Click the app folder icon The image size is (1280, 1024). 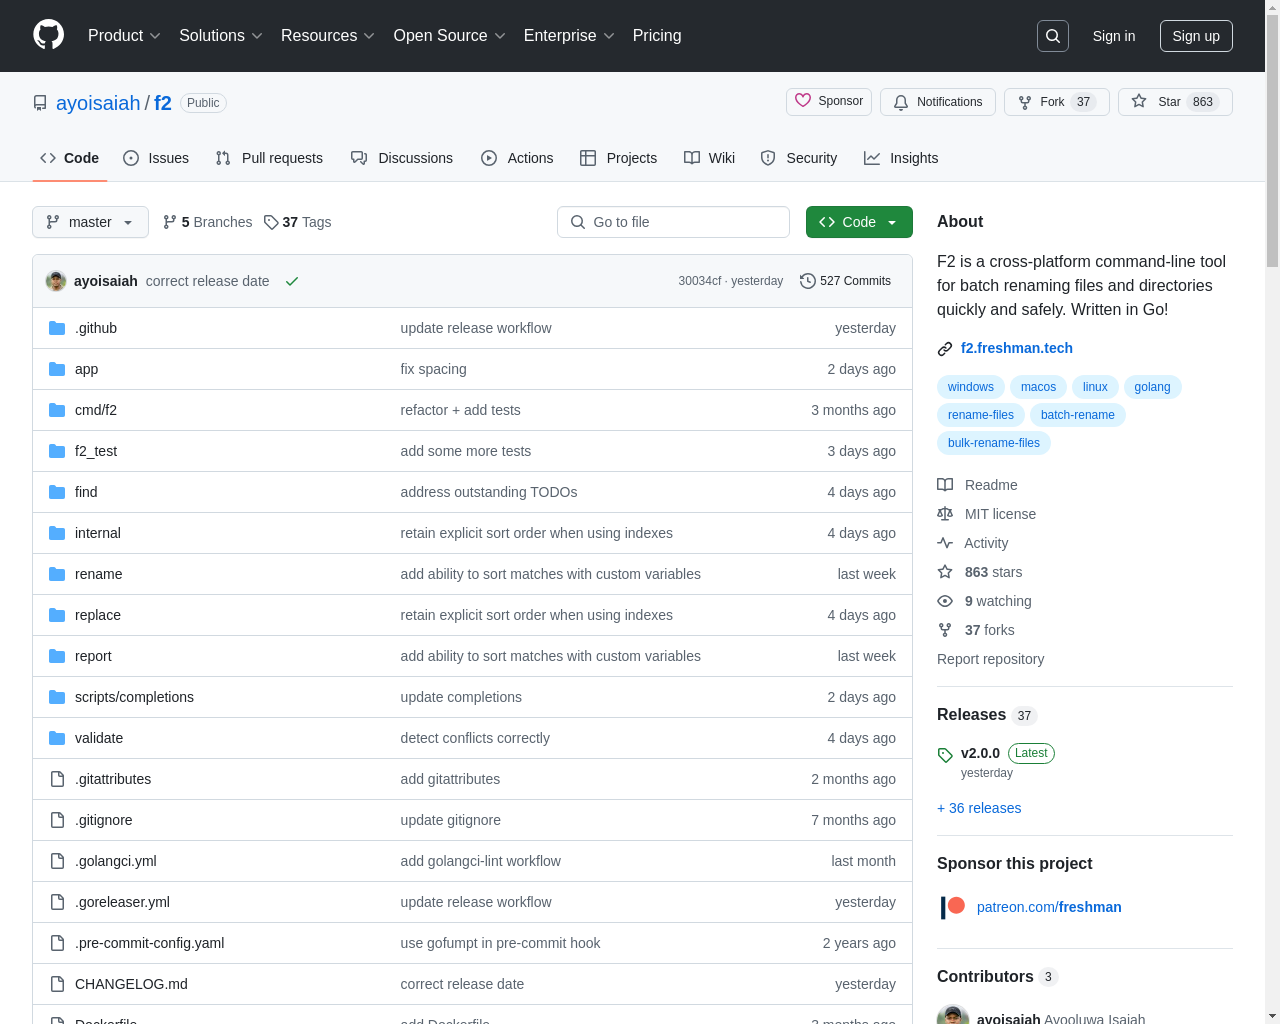click(57, 369)
